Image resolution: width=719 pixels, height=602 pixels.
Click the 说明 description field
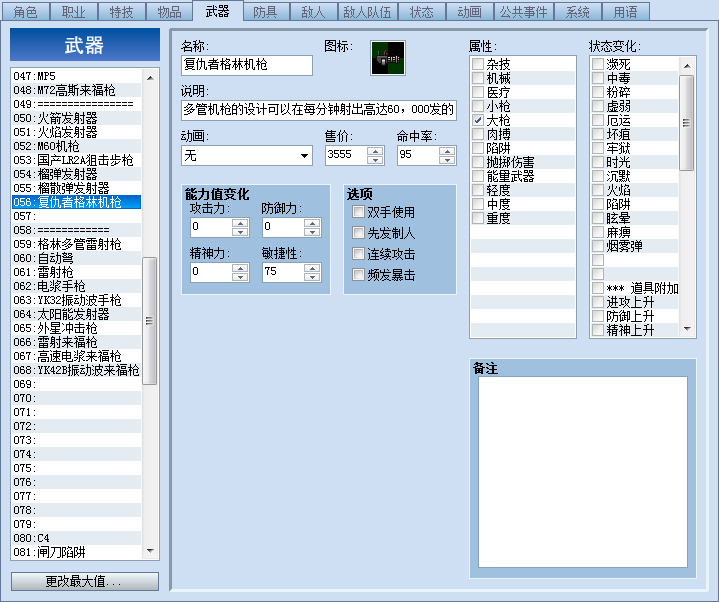319,110
